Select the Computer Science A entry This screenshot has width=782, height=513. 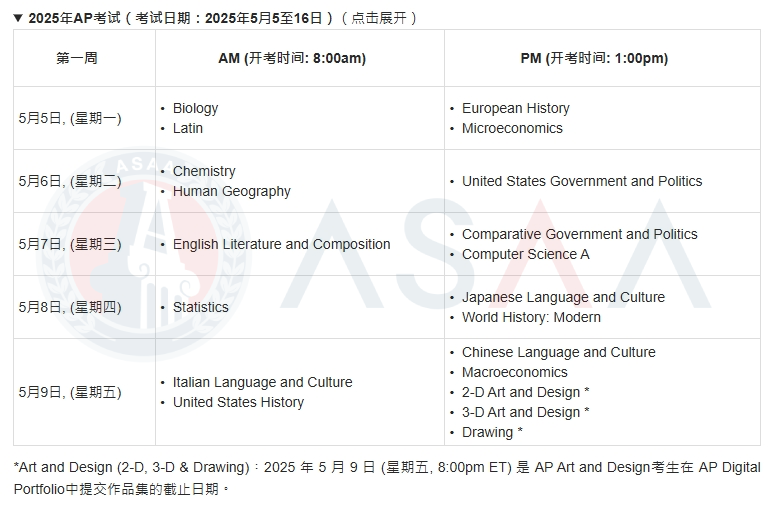point(526,254)
